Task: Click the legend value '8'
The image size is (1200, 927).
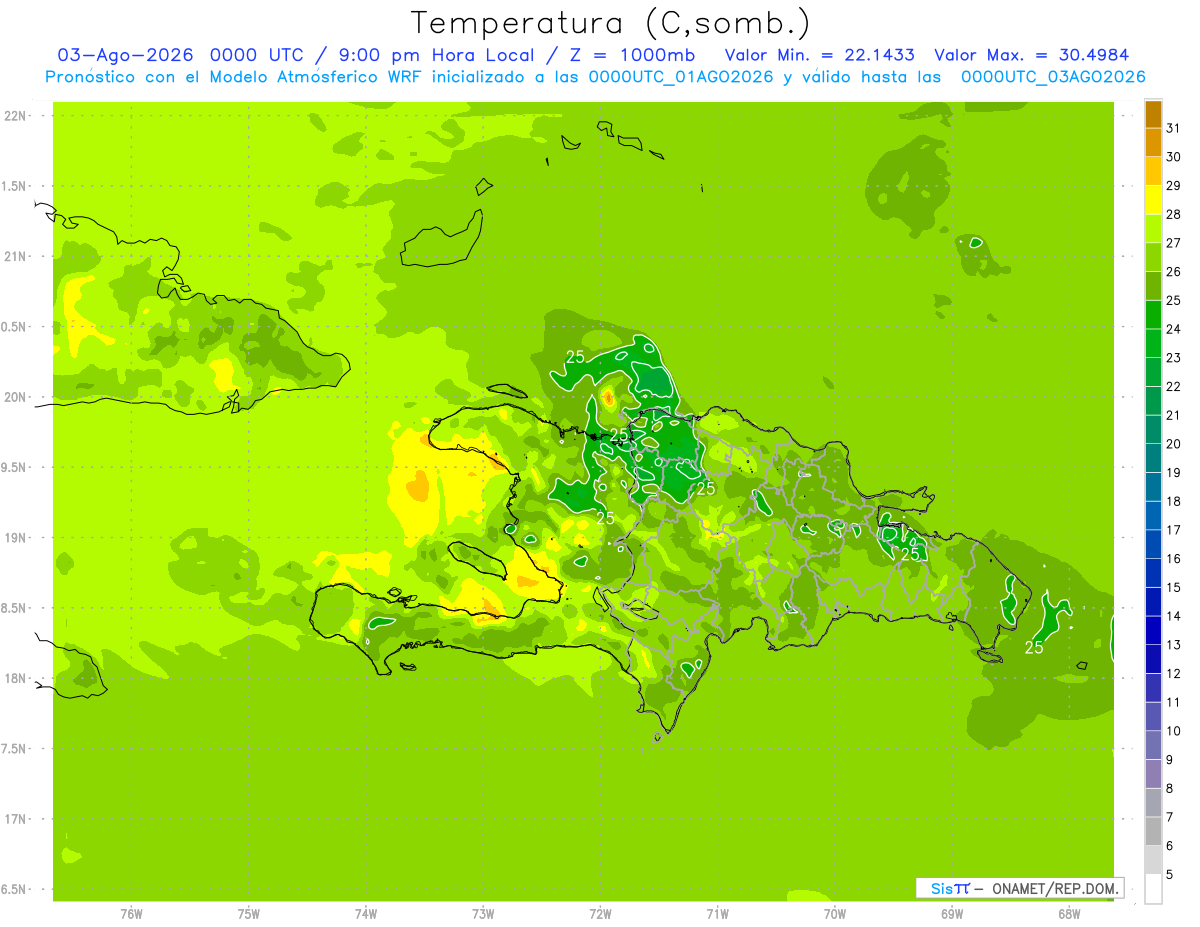Action: (1170, 789)
